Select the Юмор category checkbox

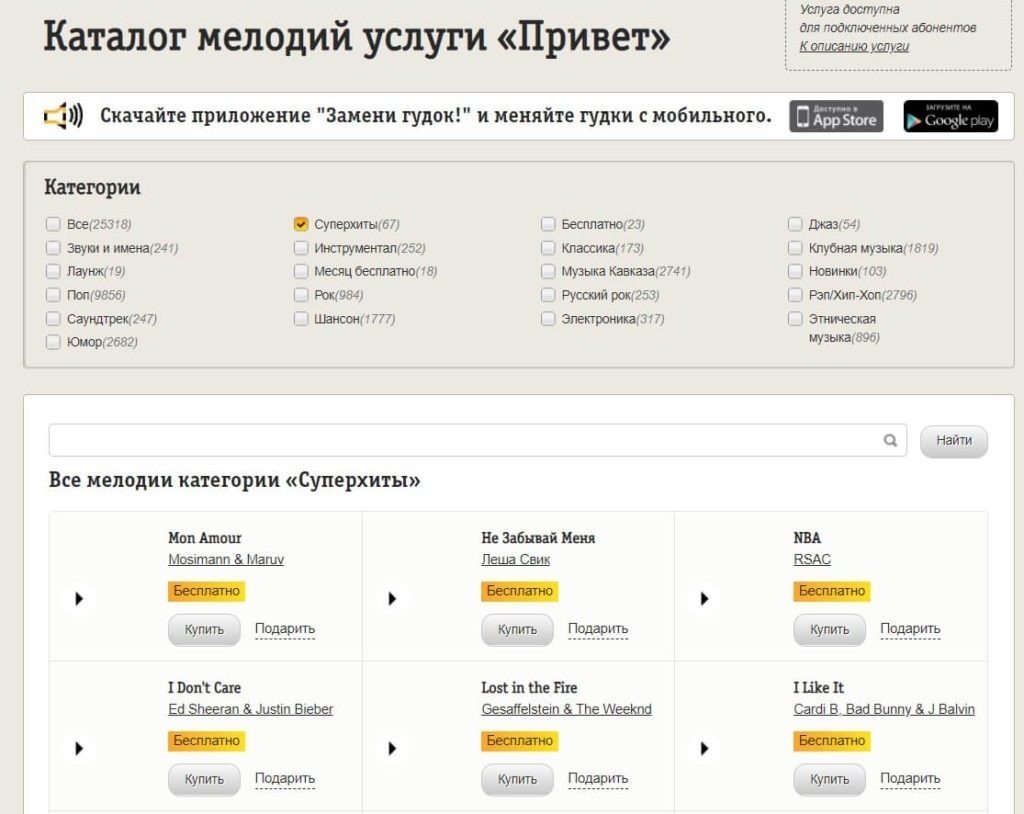click(53, 342)
